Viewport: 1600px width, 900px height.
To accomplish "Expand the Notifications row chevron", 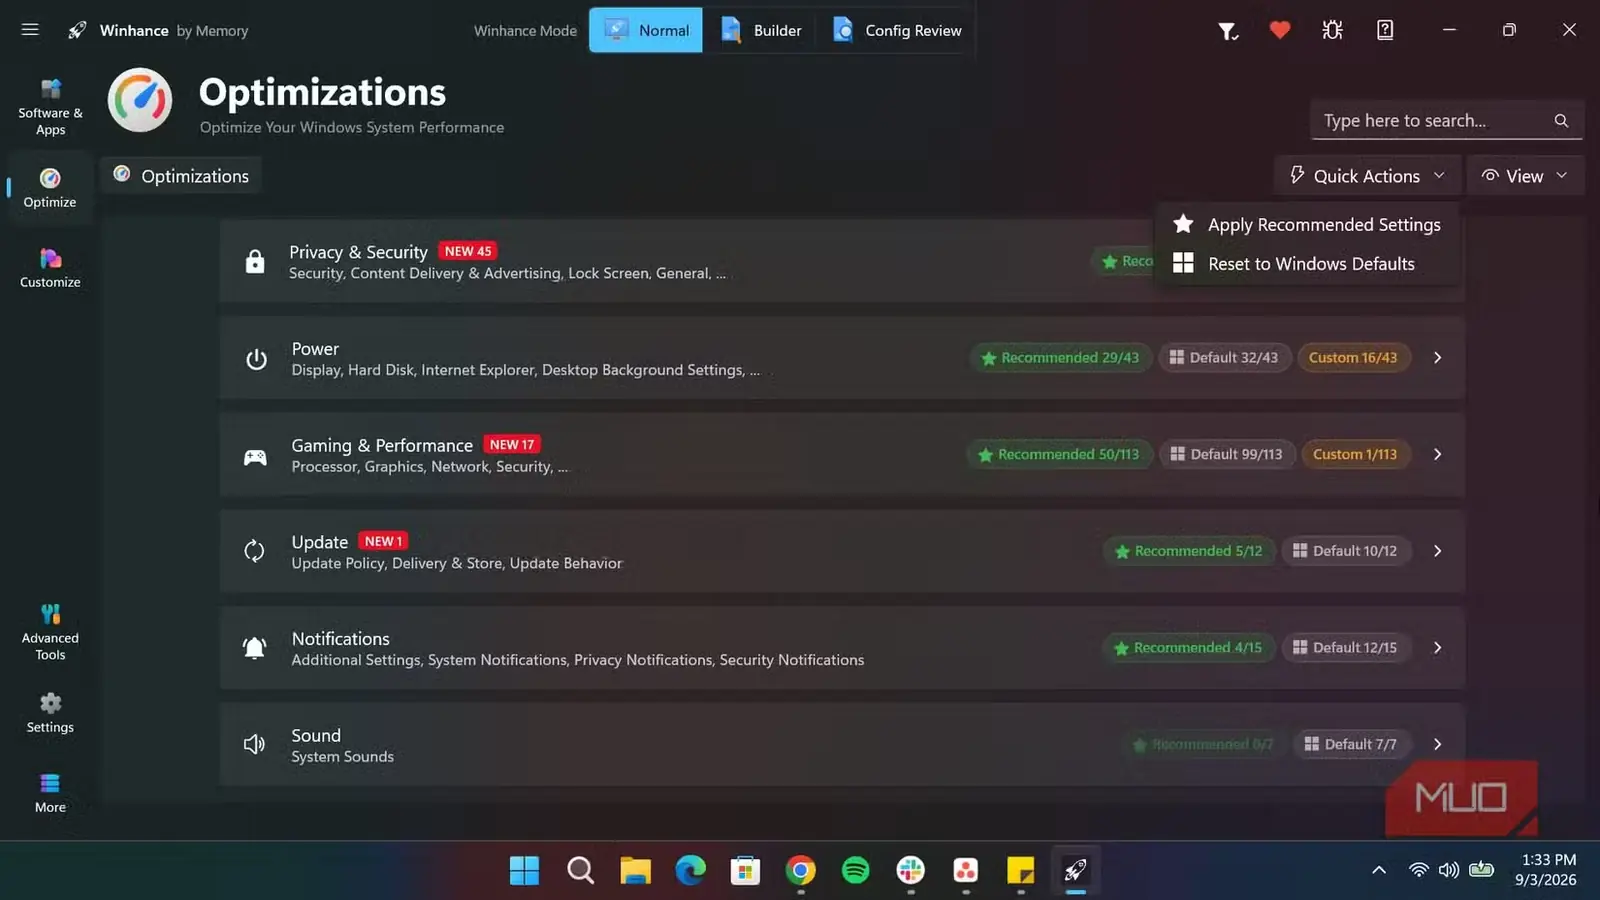I will pos(1437,648).
